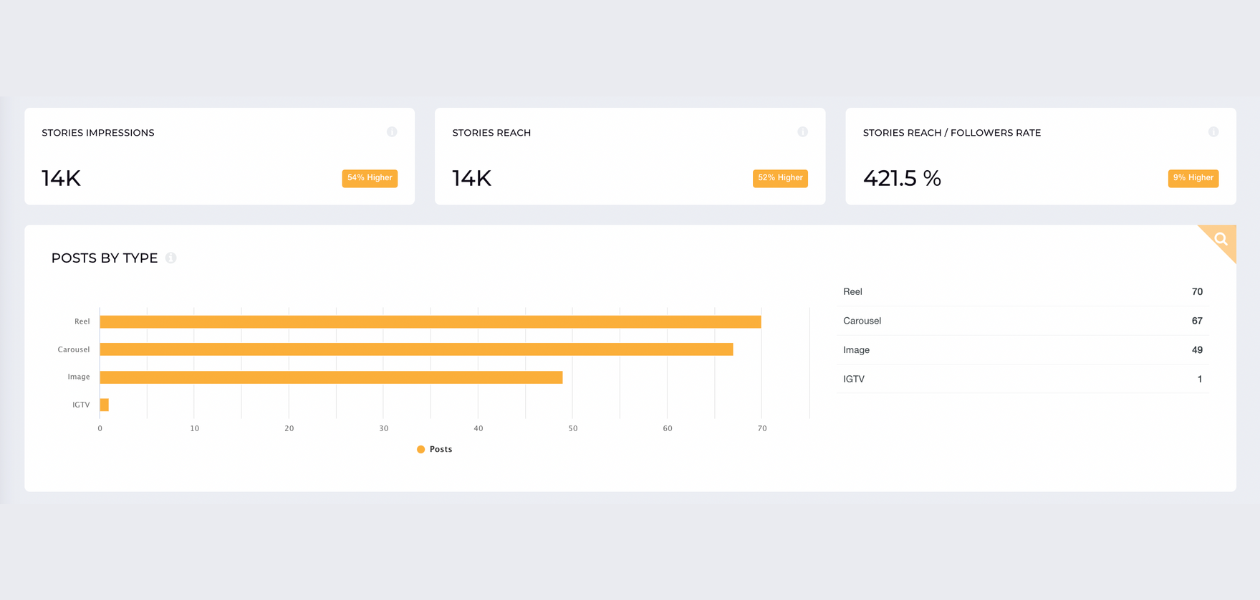Click the 9% Higher badge

(1193, 178)
